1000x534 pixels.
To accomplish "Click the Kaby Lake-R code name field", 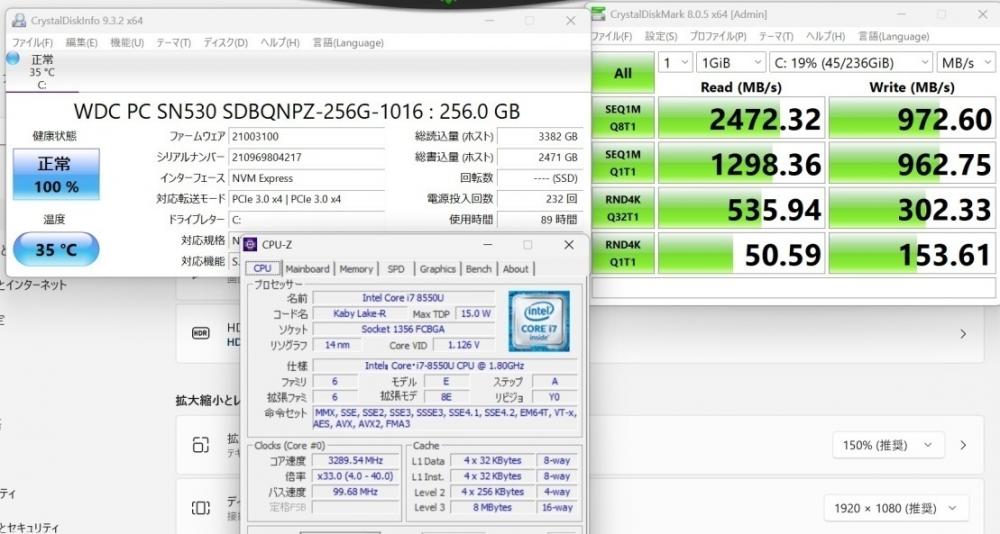I will click(359, 313).
